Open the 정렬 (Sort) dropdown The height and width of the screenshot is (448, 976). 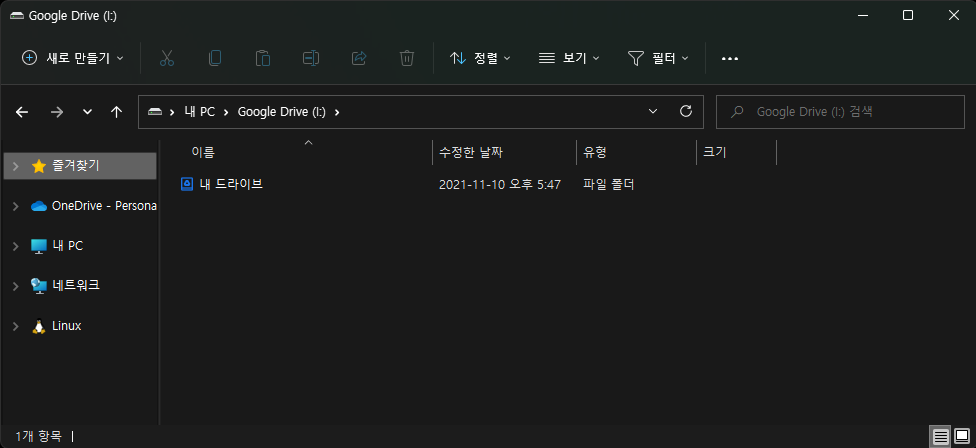pyautogui.click(x=480, y=58)
